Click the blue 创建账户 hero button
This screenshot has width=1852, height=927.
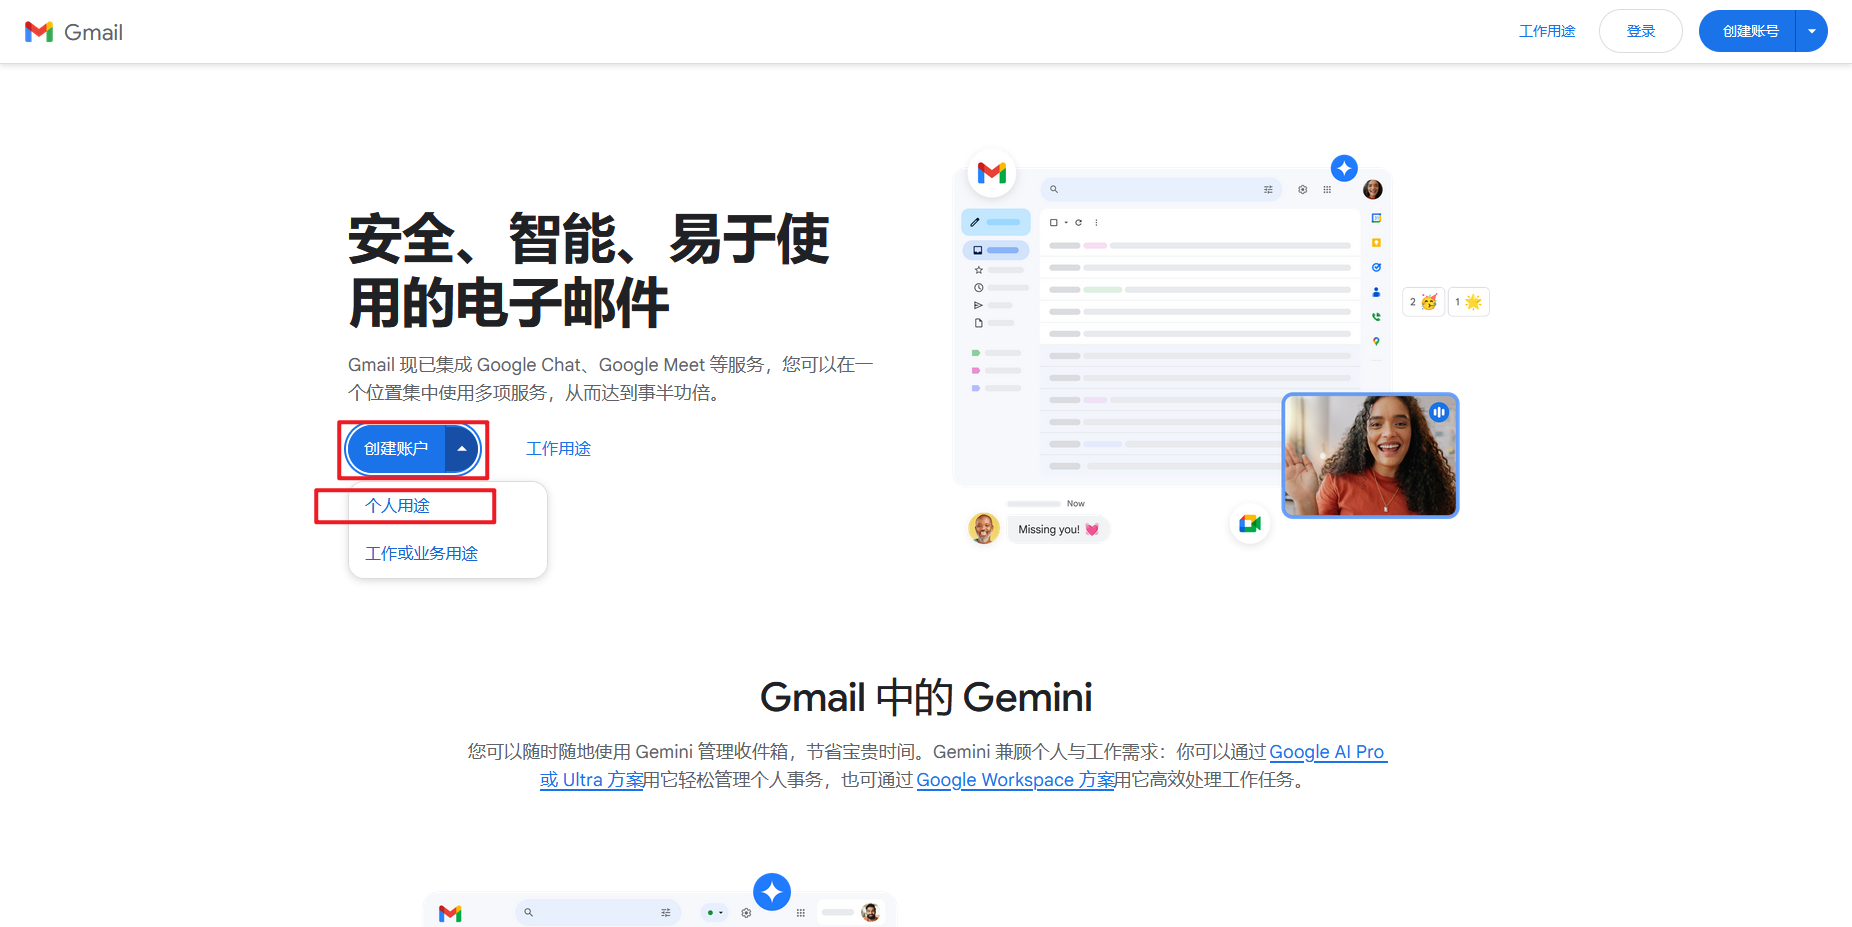coord(396,449)
